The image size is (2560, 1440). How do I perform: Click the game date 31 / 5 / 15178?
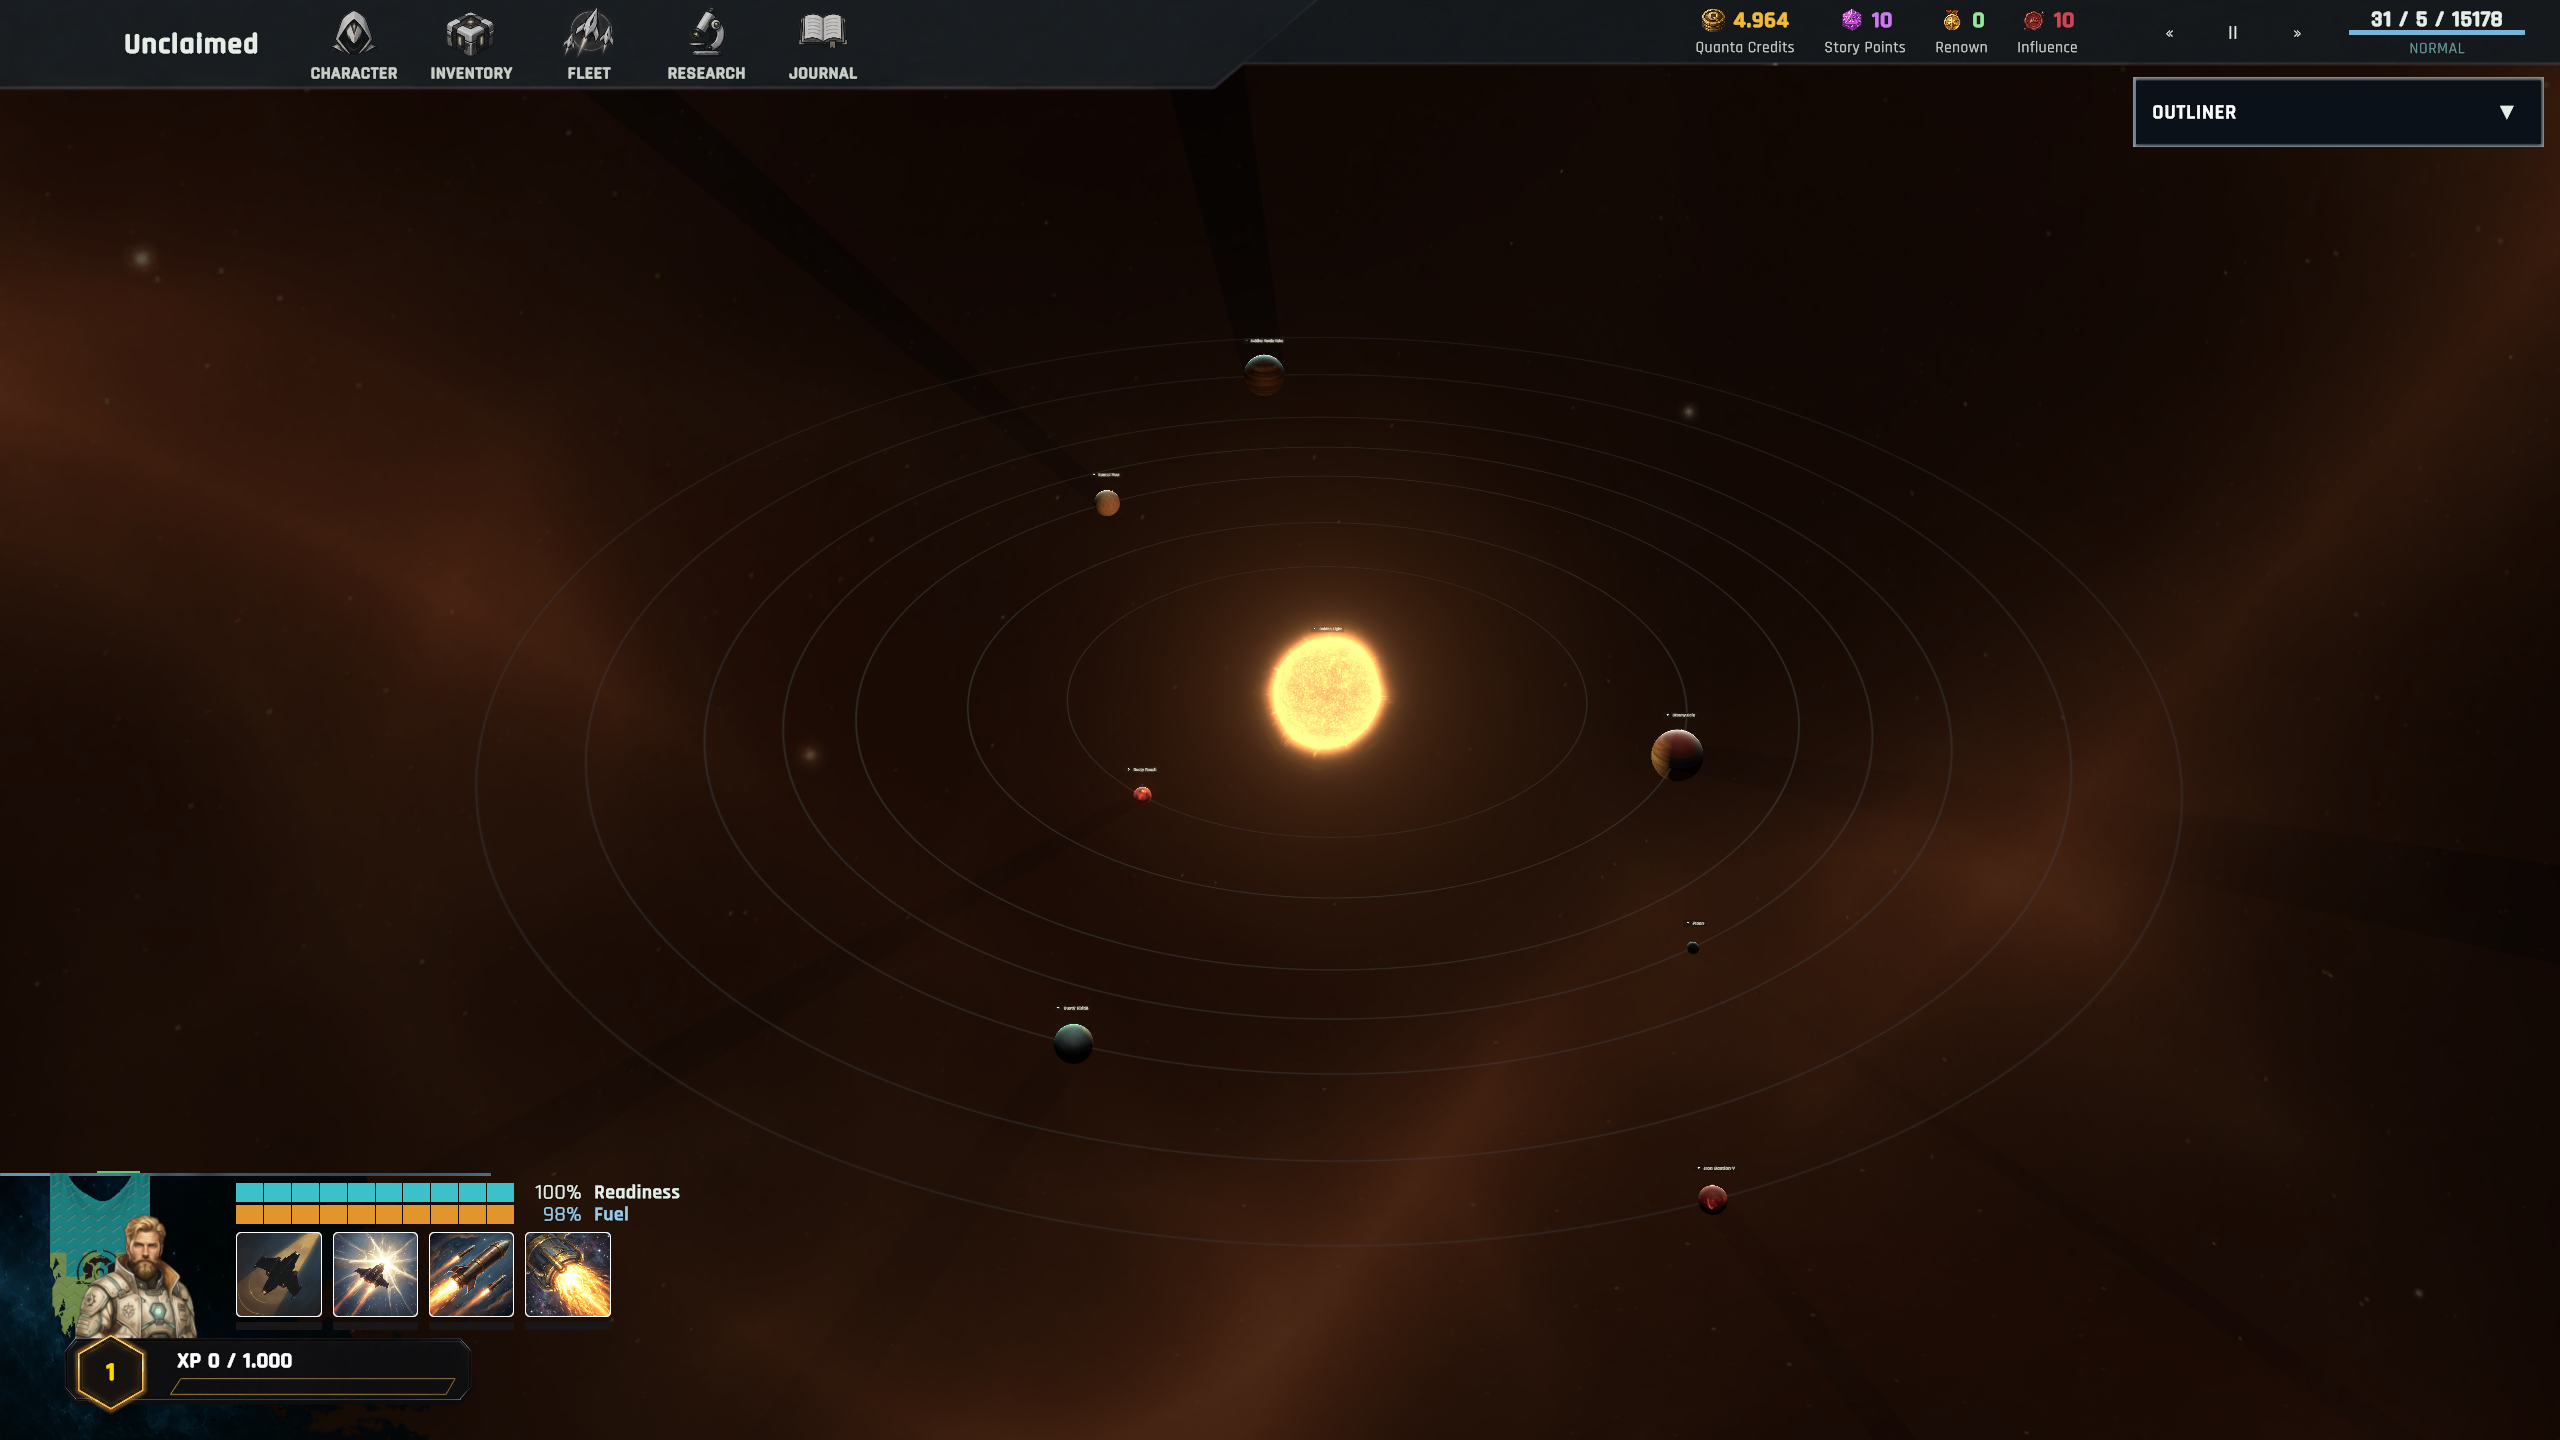(2436, 19)
